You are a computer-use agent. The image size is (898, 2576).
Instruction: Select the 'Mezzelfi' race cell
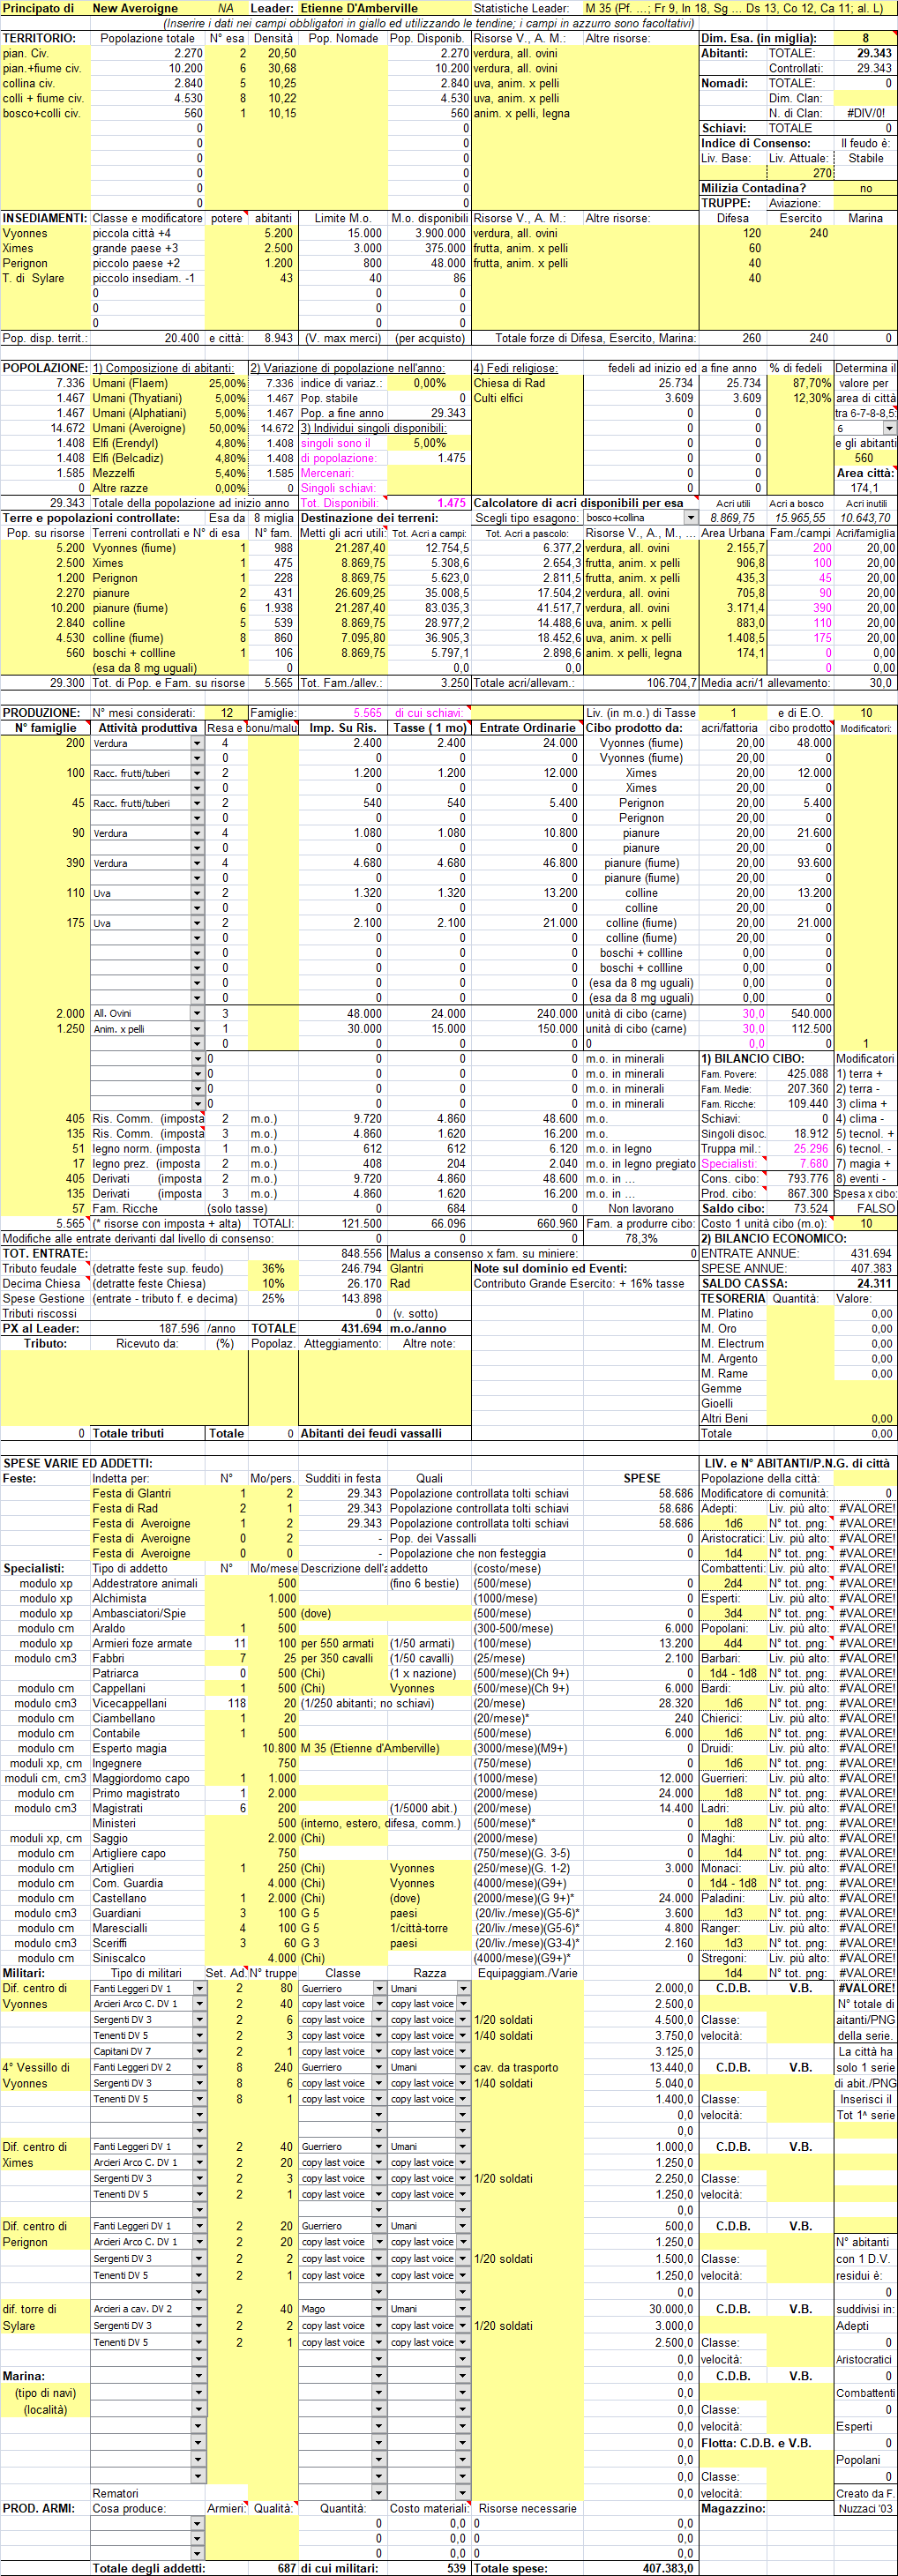pos(148,473)
